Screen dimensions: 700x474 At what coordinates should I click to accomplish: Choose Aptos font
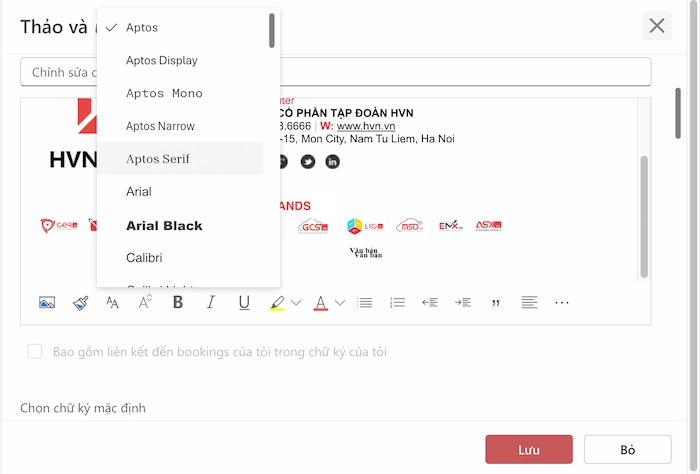click(x=180, y=28)
